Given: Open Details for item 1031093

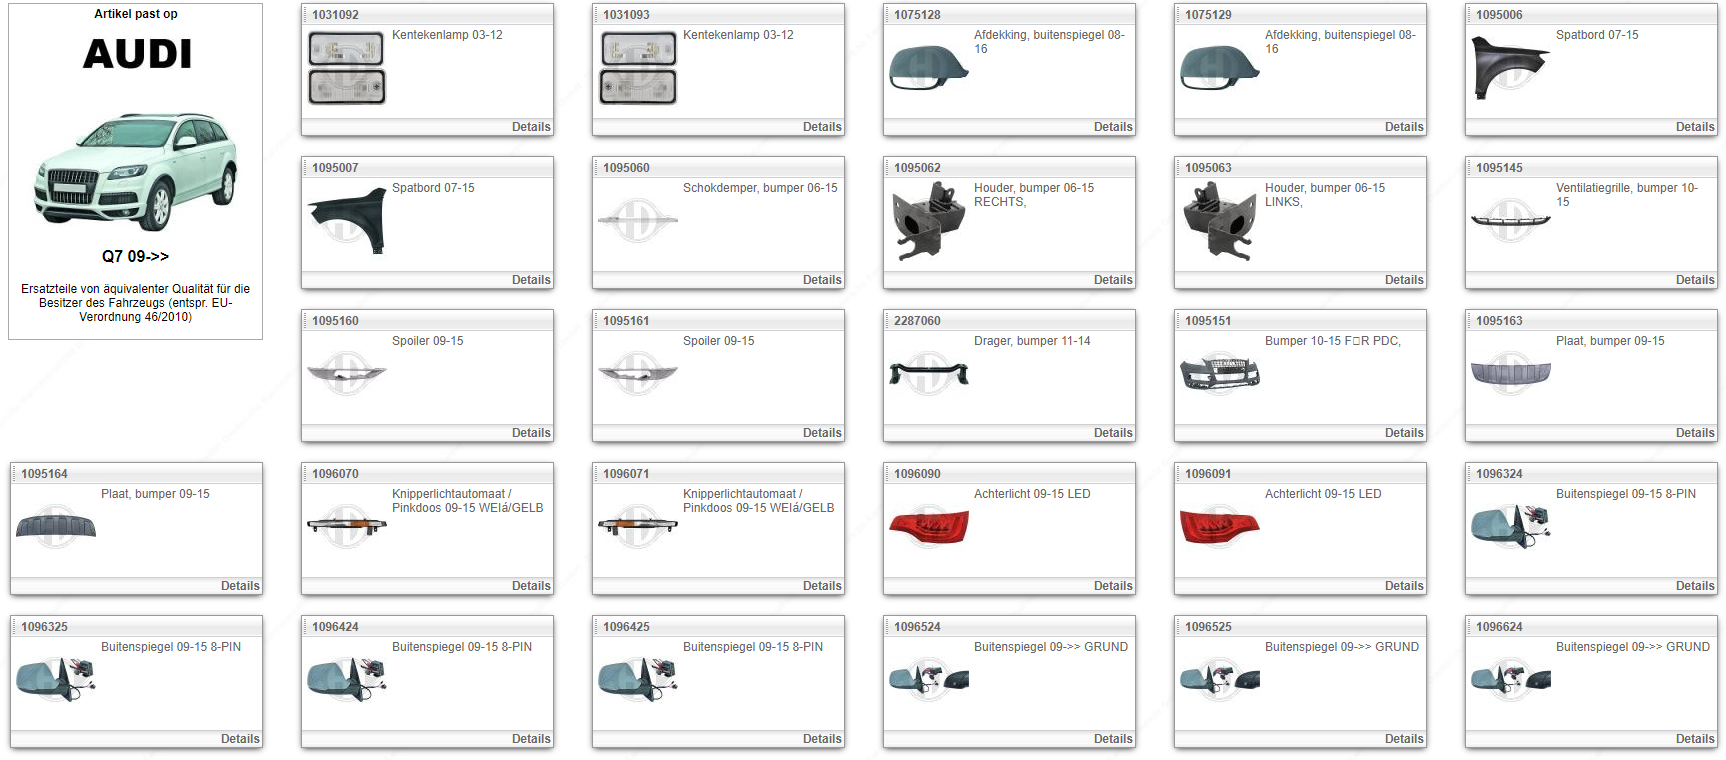Looking at the screenshot, I should click(821, 127).
